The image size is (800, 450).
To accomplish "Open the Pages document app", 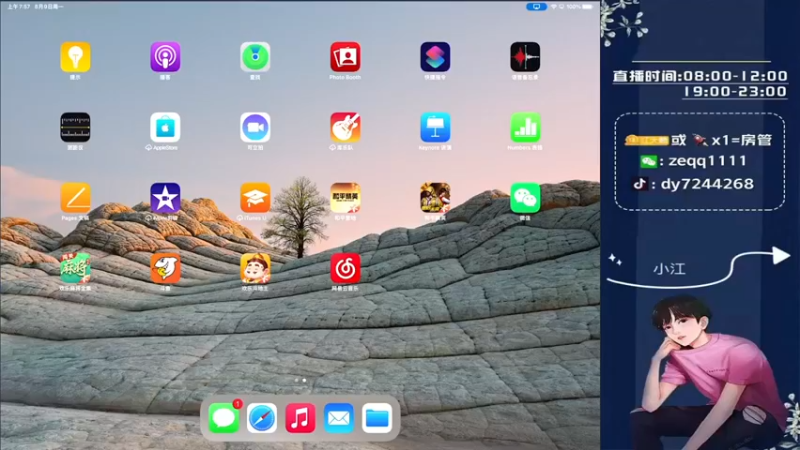I will coord(76,197).
